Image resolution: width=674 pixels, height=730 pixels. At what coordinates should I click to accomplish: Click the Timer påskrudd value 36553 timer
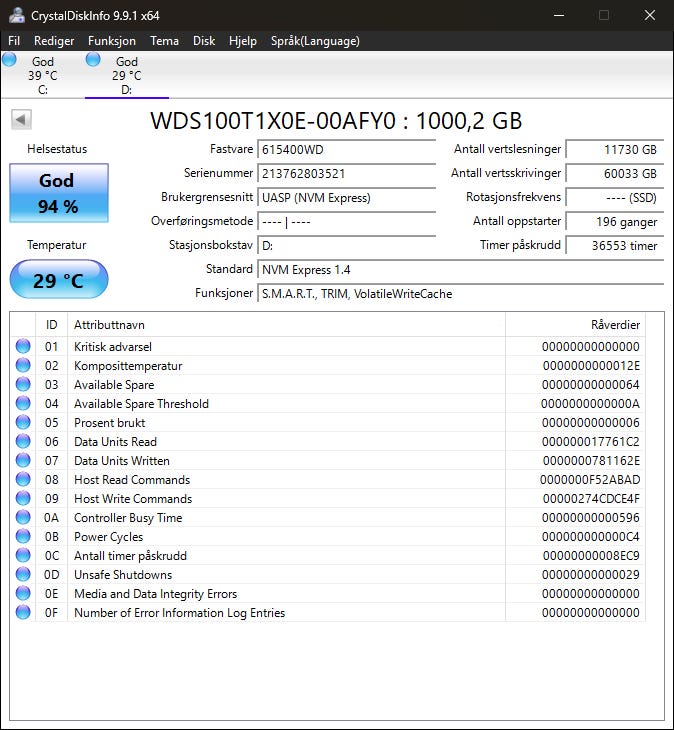(614, 245)
